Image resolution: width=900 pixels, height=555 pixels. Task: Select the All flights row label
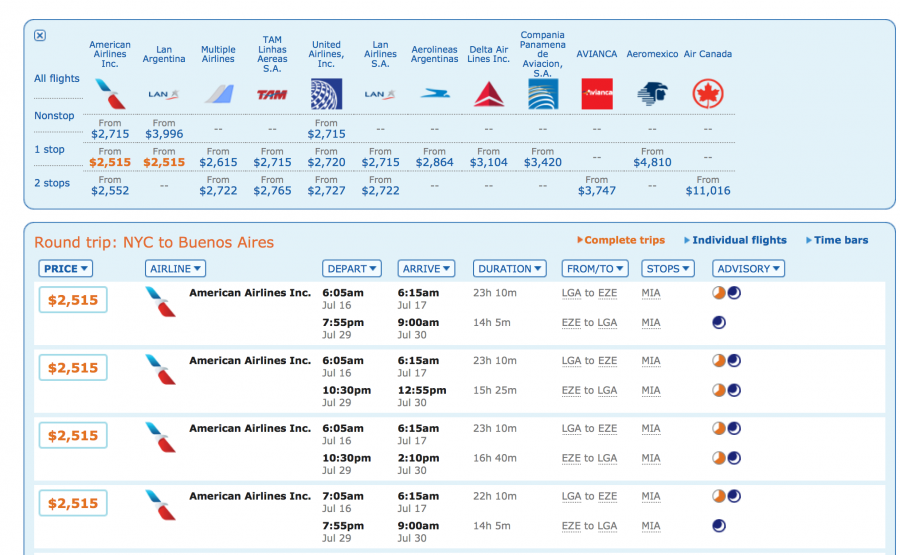click(x=56, y=78)
